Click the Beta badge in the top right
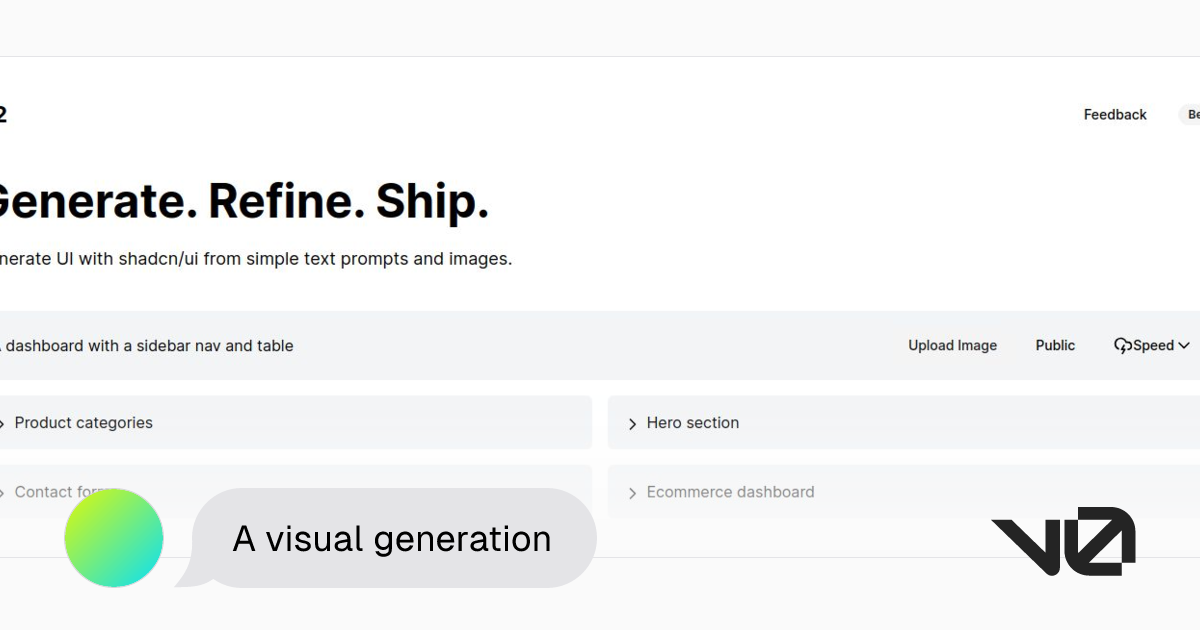This screenshot has width=1200, height=630. coord(1192,114)
